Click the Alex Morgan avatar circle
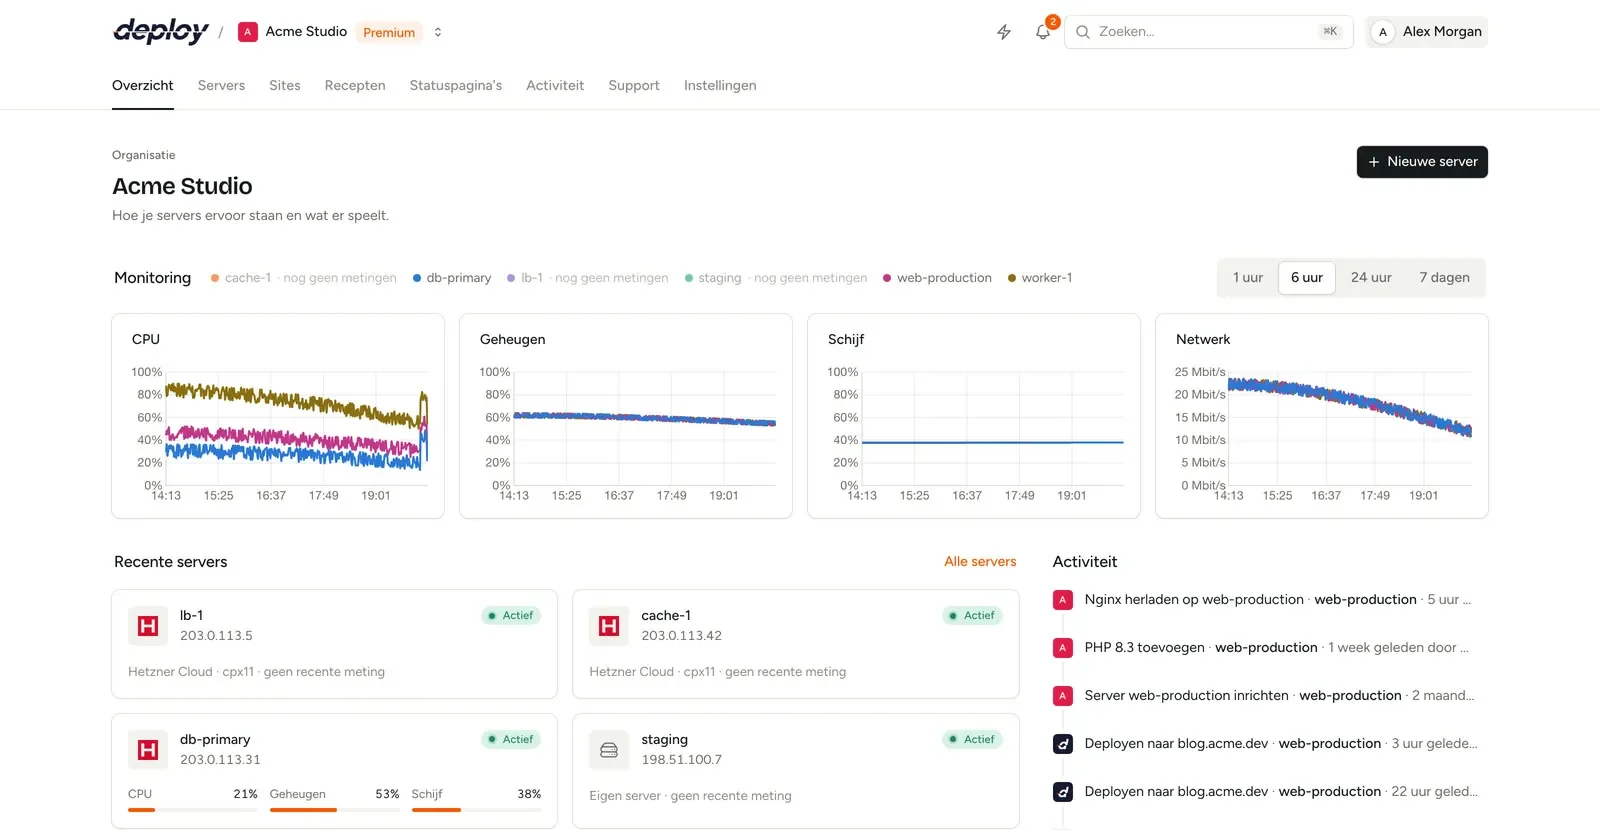Screen dimensions: 1600x830 pyautogui.click(x=1383, y=32)
